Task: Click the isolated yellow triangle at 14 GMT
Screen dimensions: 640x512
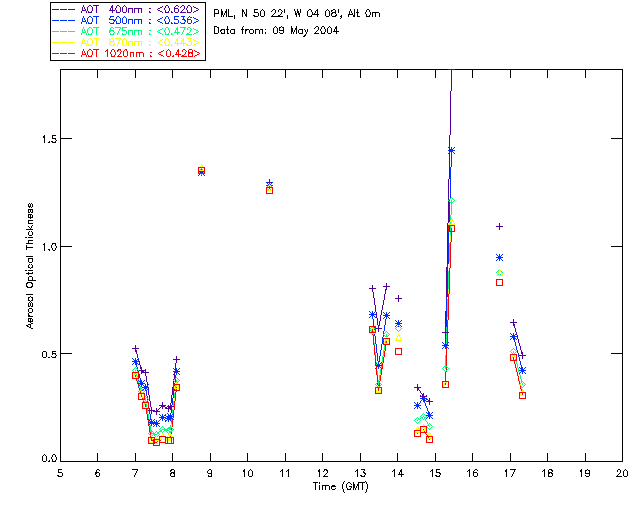Action: click(x=398, y=338)
